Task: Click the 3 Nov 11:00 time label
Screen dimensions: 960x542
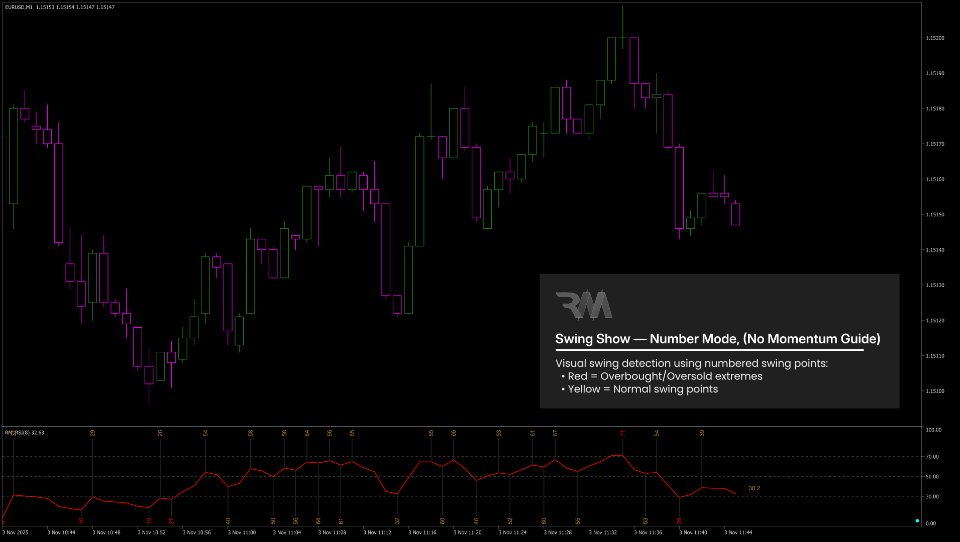Action: pyautogui.click(x=242, y=532)
